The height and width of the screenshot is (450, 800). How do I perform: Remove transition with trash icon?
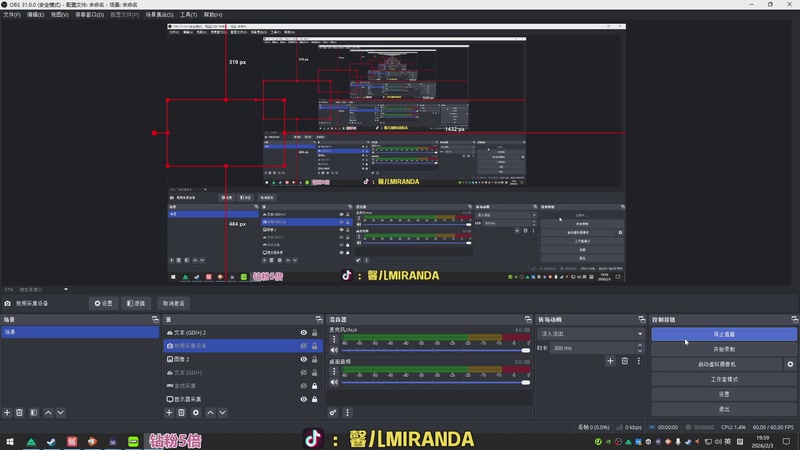pyautogui.click(x=624, y=361)
